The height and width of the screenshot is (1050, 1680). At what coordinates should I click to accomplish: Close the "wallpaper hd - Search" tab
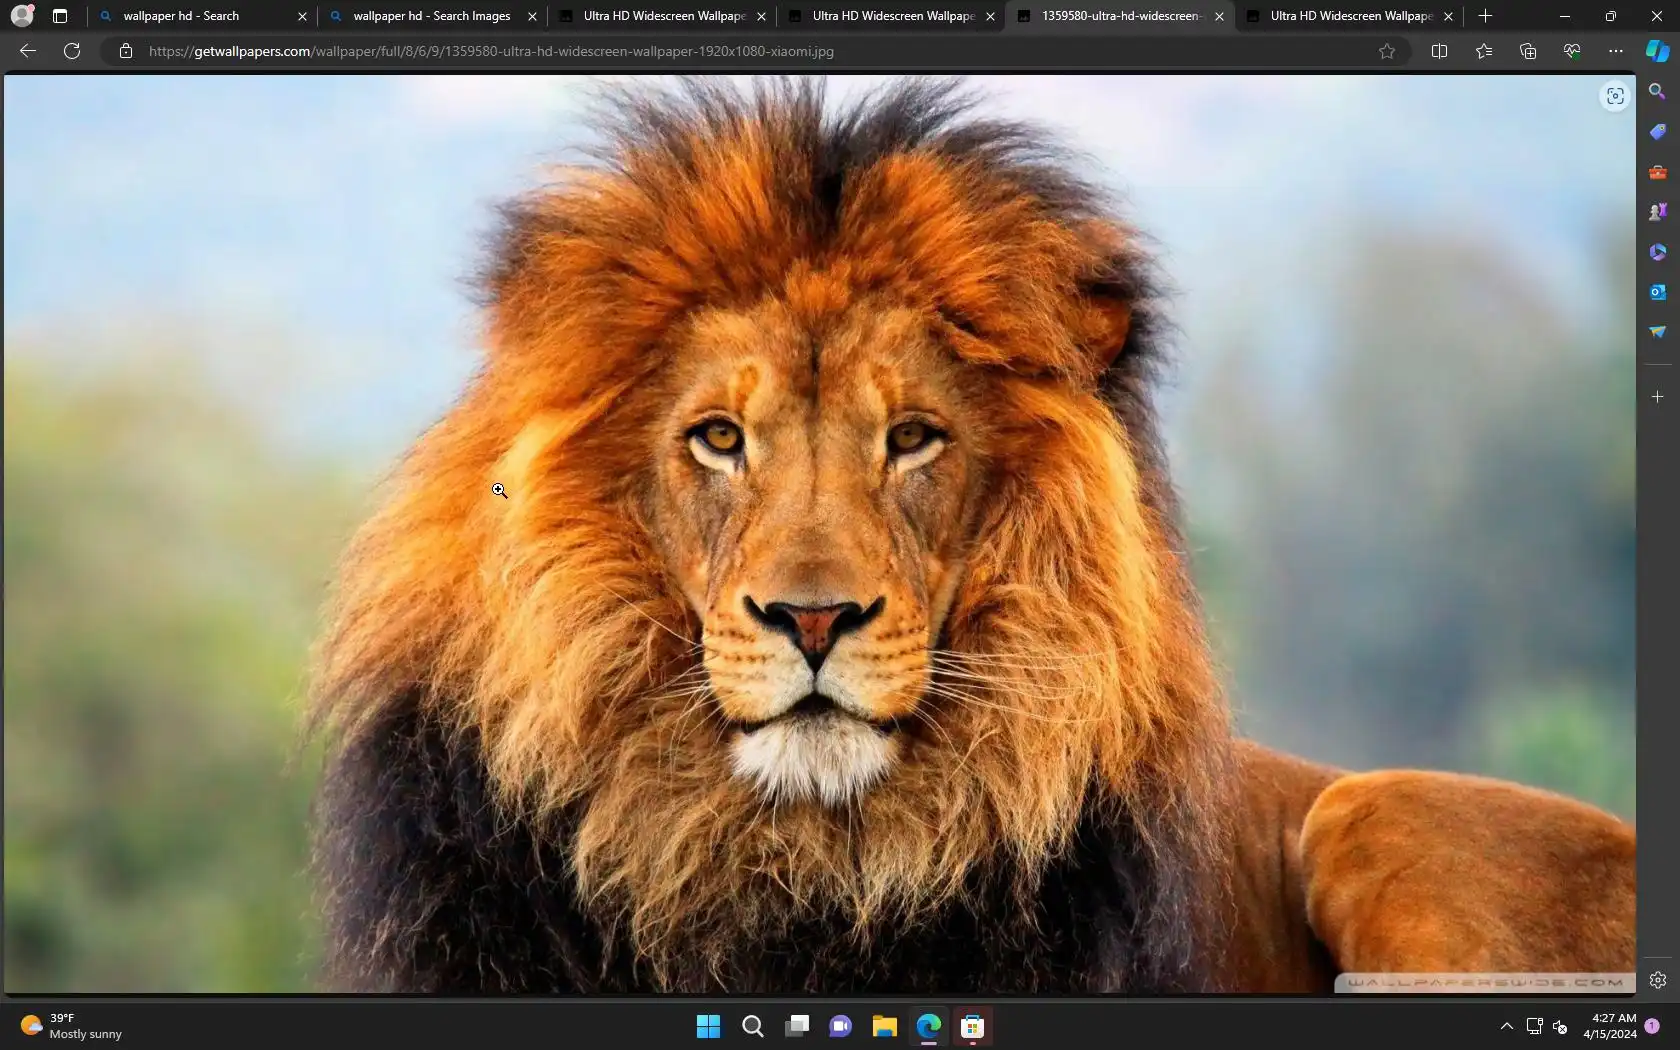coord(302,16)
